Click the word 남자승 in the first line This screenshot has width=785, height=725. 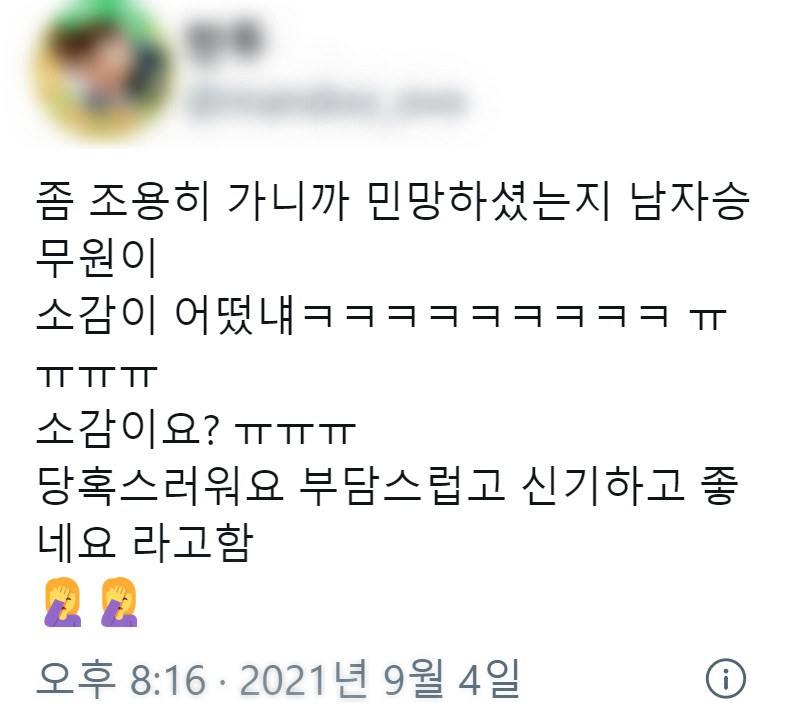tap(690, 202)
